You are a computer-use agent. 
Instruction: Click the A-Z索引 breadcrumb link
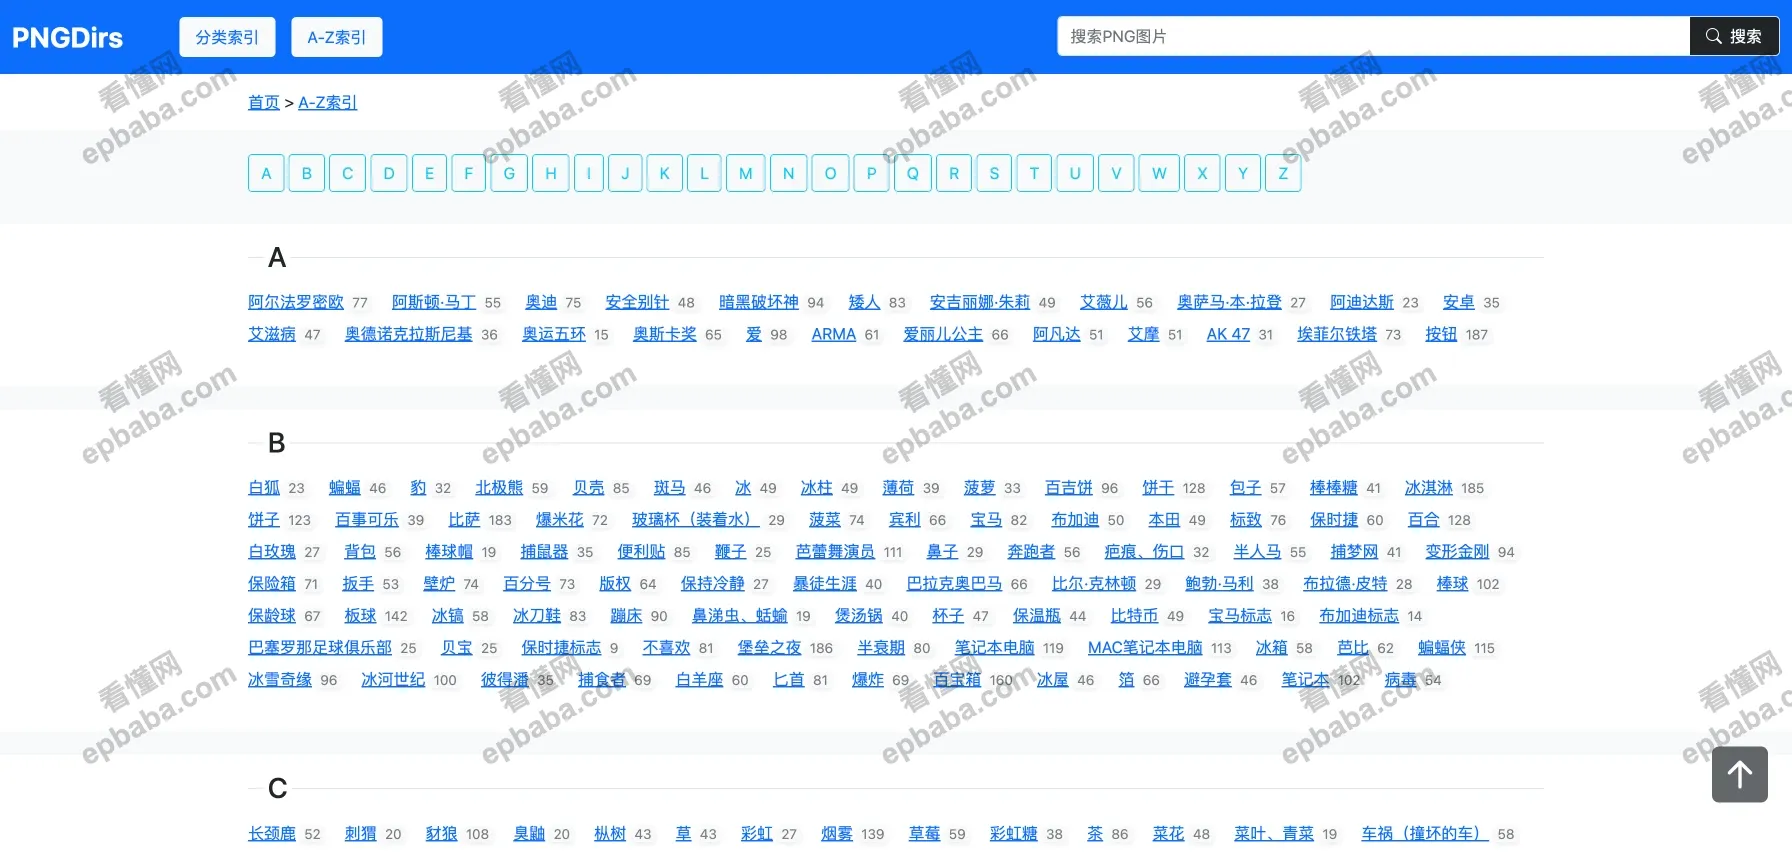tap(327, 102)
